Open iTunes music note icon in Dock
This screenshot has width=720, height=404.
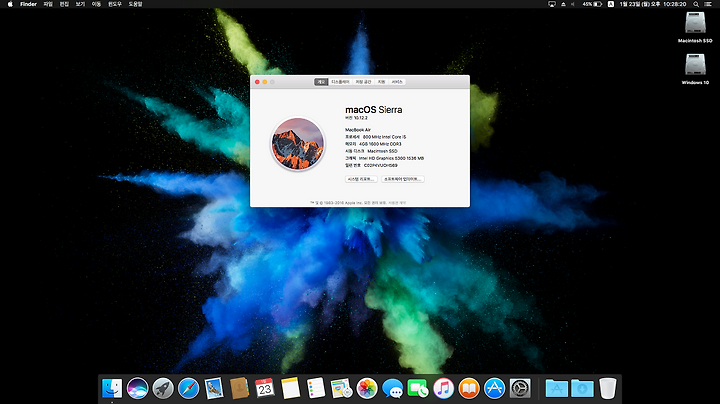444,388
